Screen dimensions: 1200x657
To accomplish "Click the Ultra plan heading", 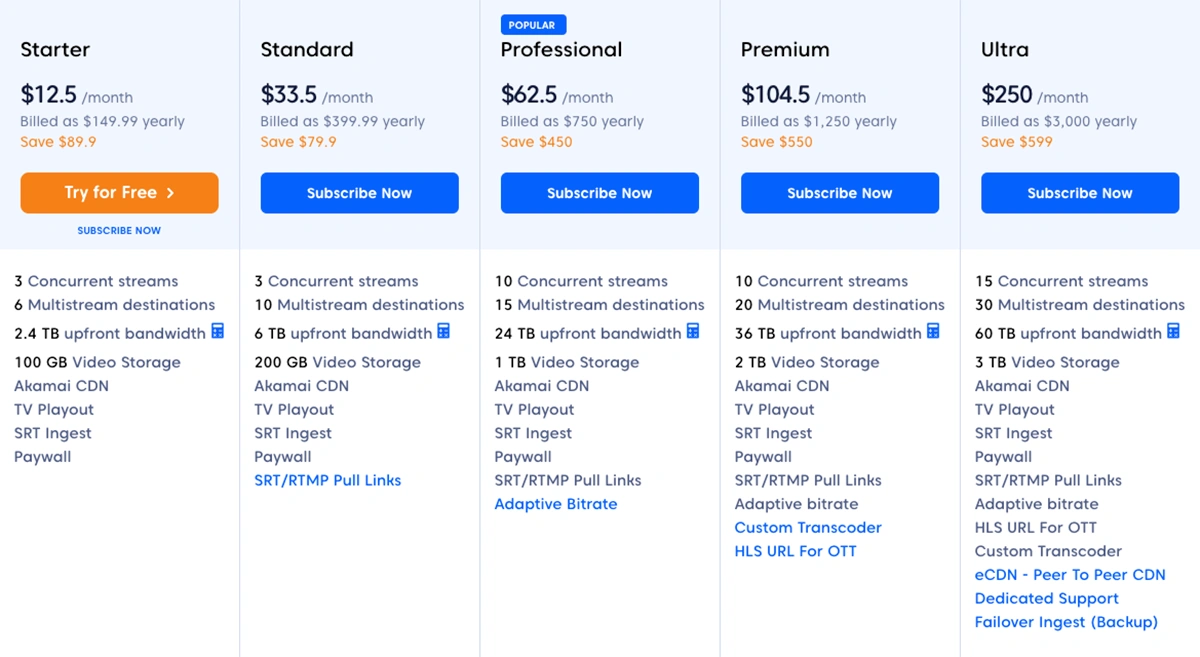I will [1004, 50].
